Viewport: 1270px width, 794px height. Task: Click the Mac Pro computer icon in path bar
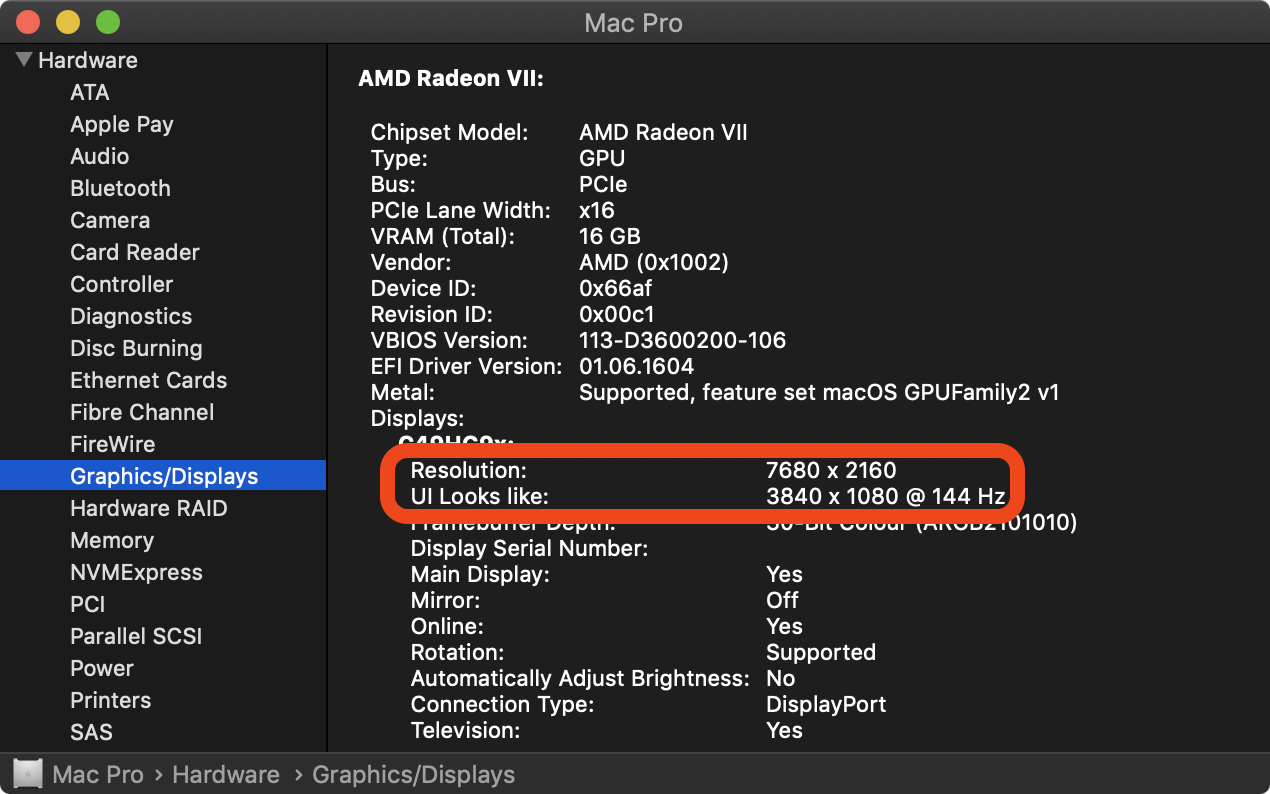pyautogui.click(x=27, y=774)
